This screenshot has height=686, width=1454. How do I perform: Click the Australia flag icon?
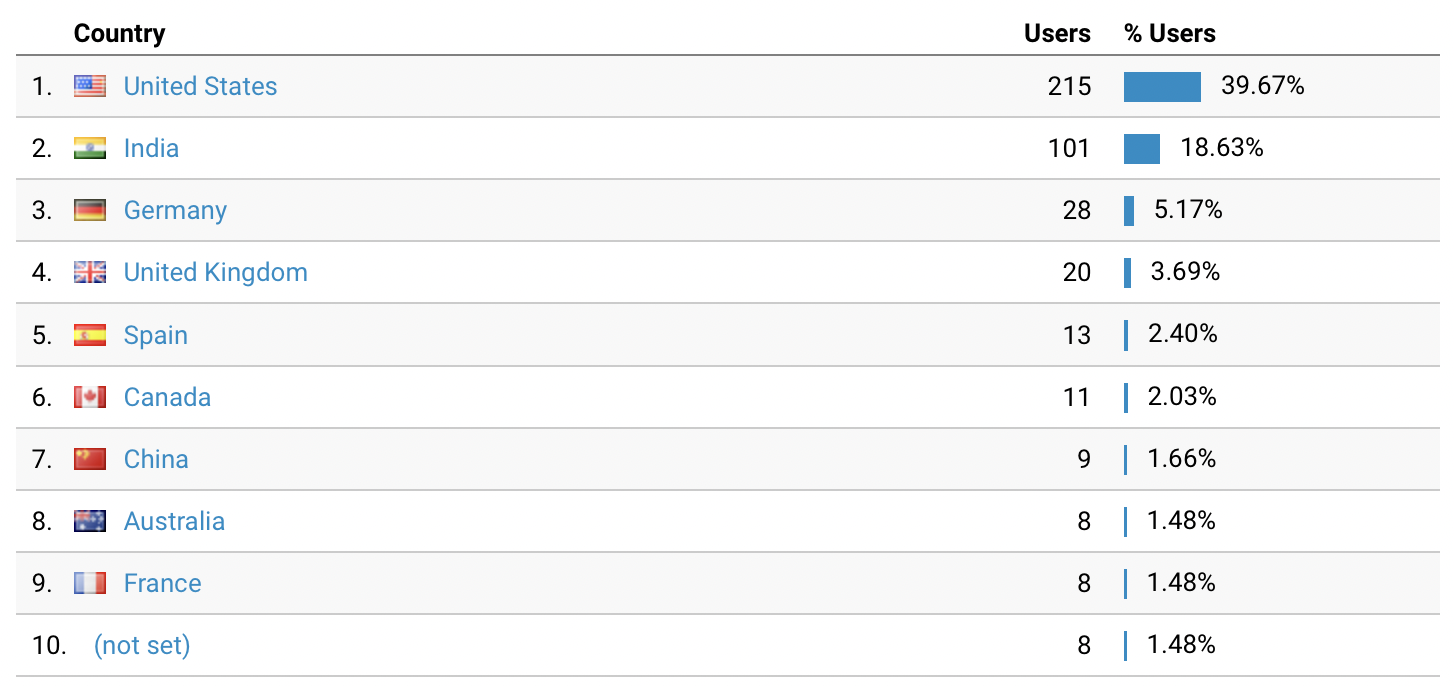(90, 521)
